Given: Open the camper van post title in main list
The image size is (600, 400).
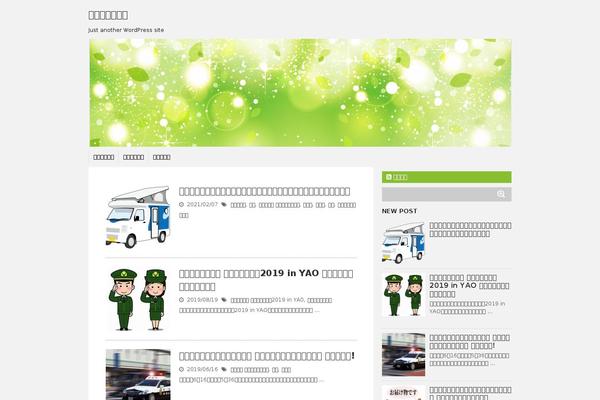Looking at the screenshot, I should point(264,191).
